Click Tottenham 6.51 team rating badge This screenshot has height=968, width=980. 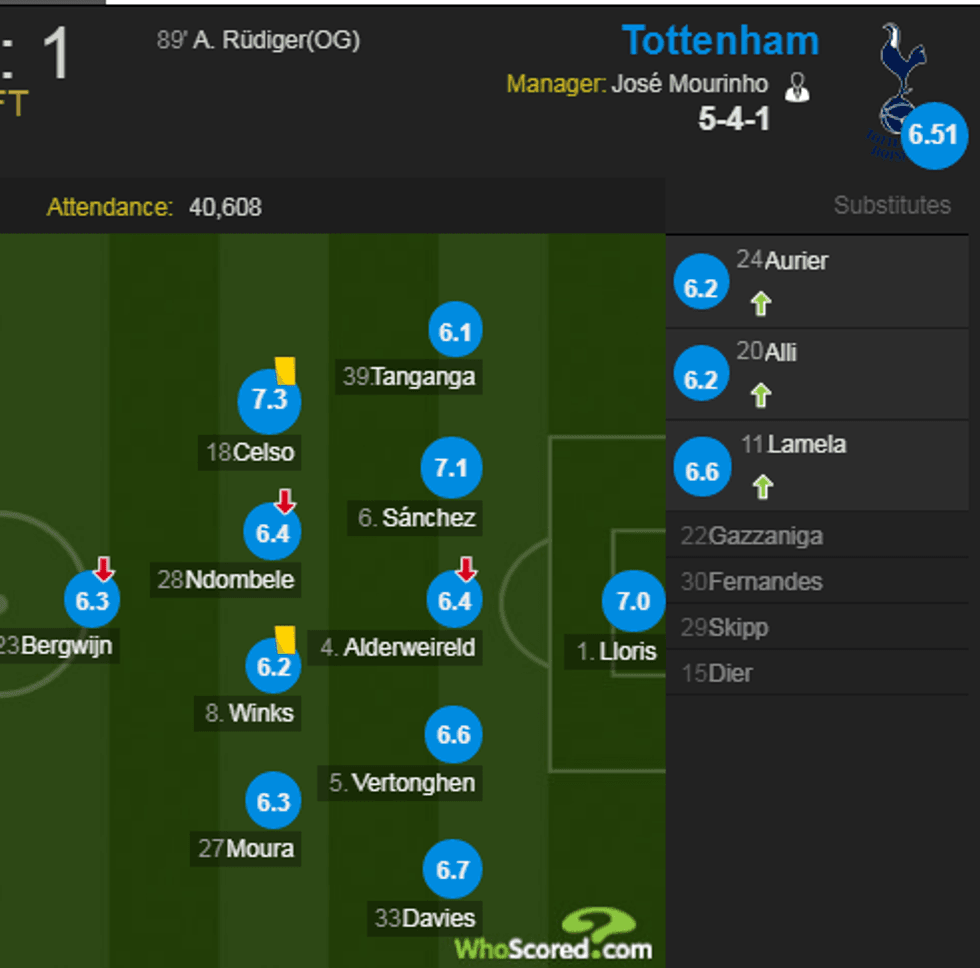pyautogui.click(x=933, y=134)
